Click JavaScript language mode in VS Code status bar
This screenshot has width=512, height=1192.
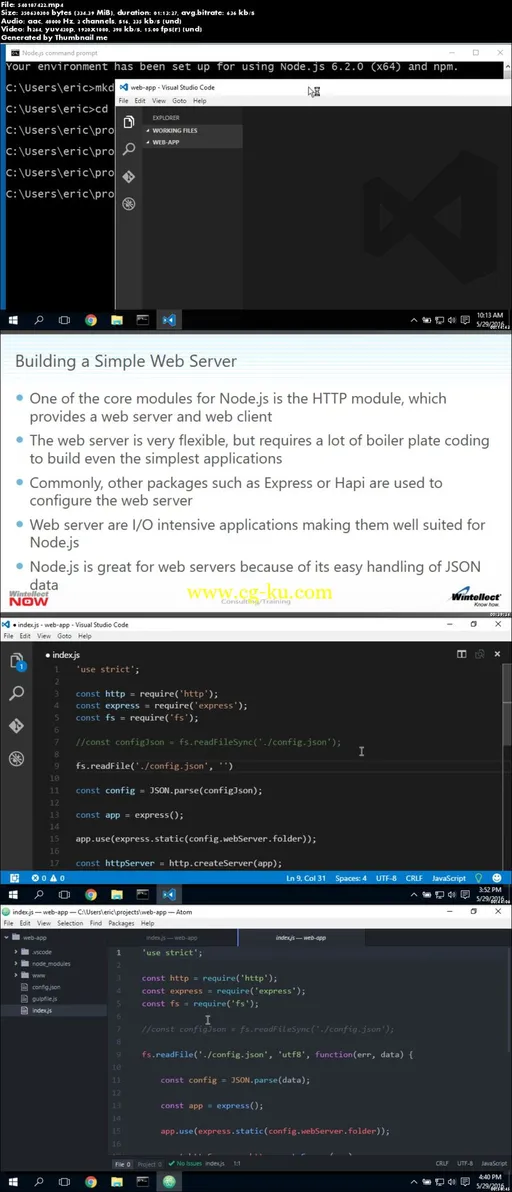coord(449,878)
